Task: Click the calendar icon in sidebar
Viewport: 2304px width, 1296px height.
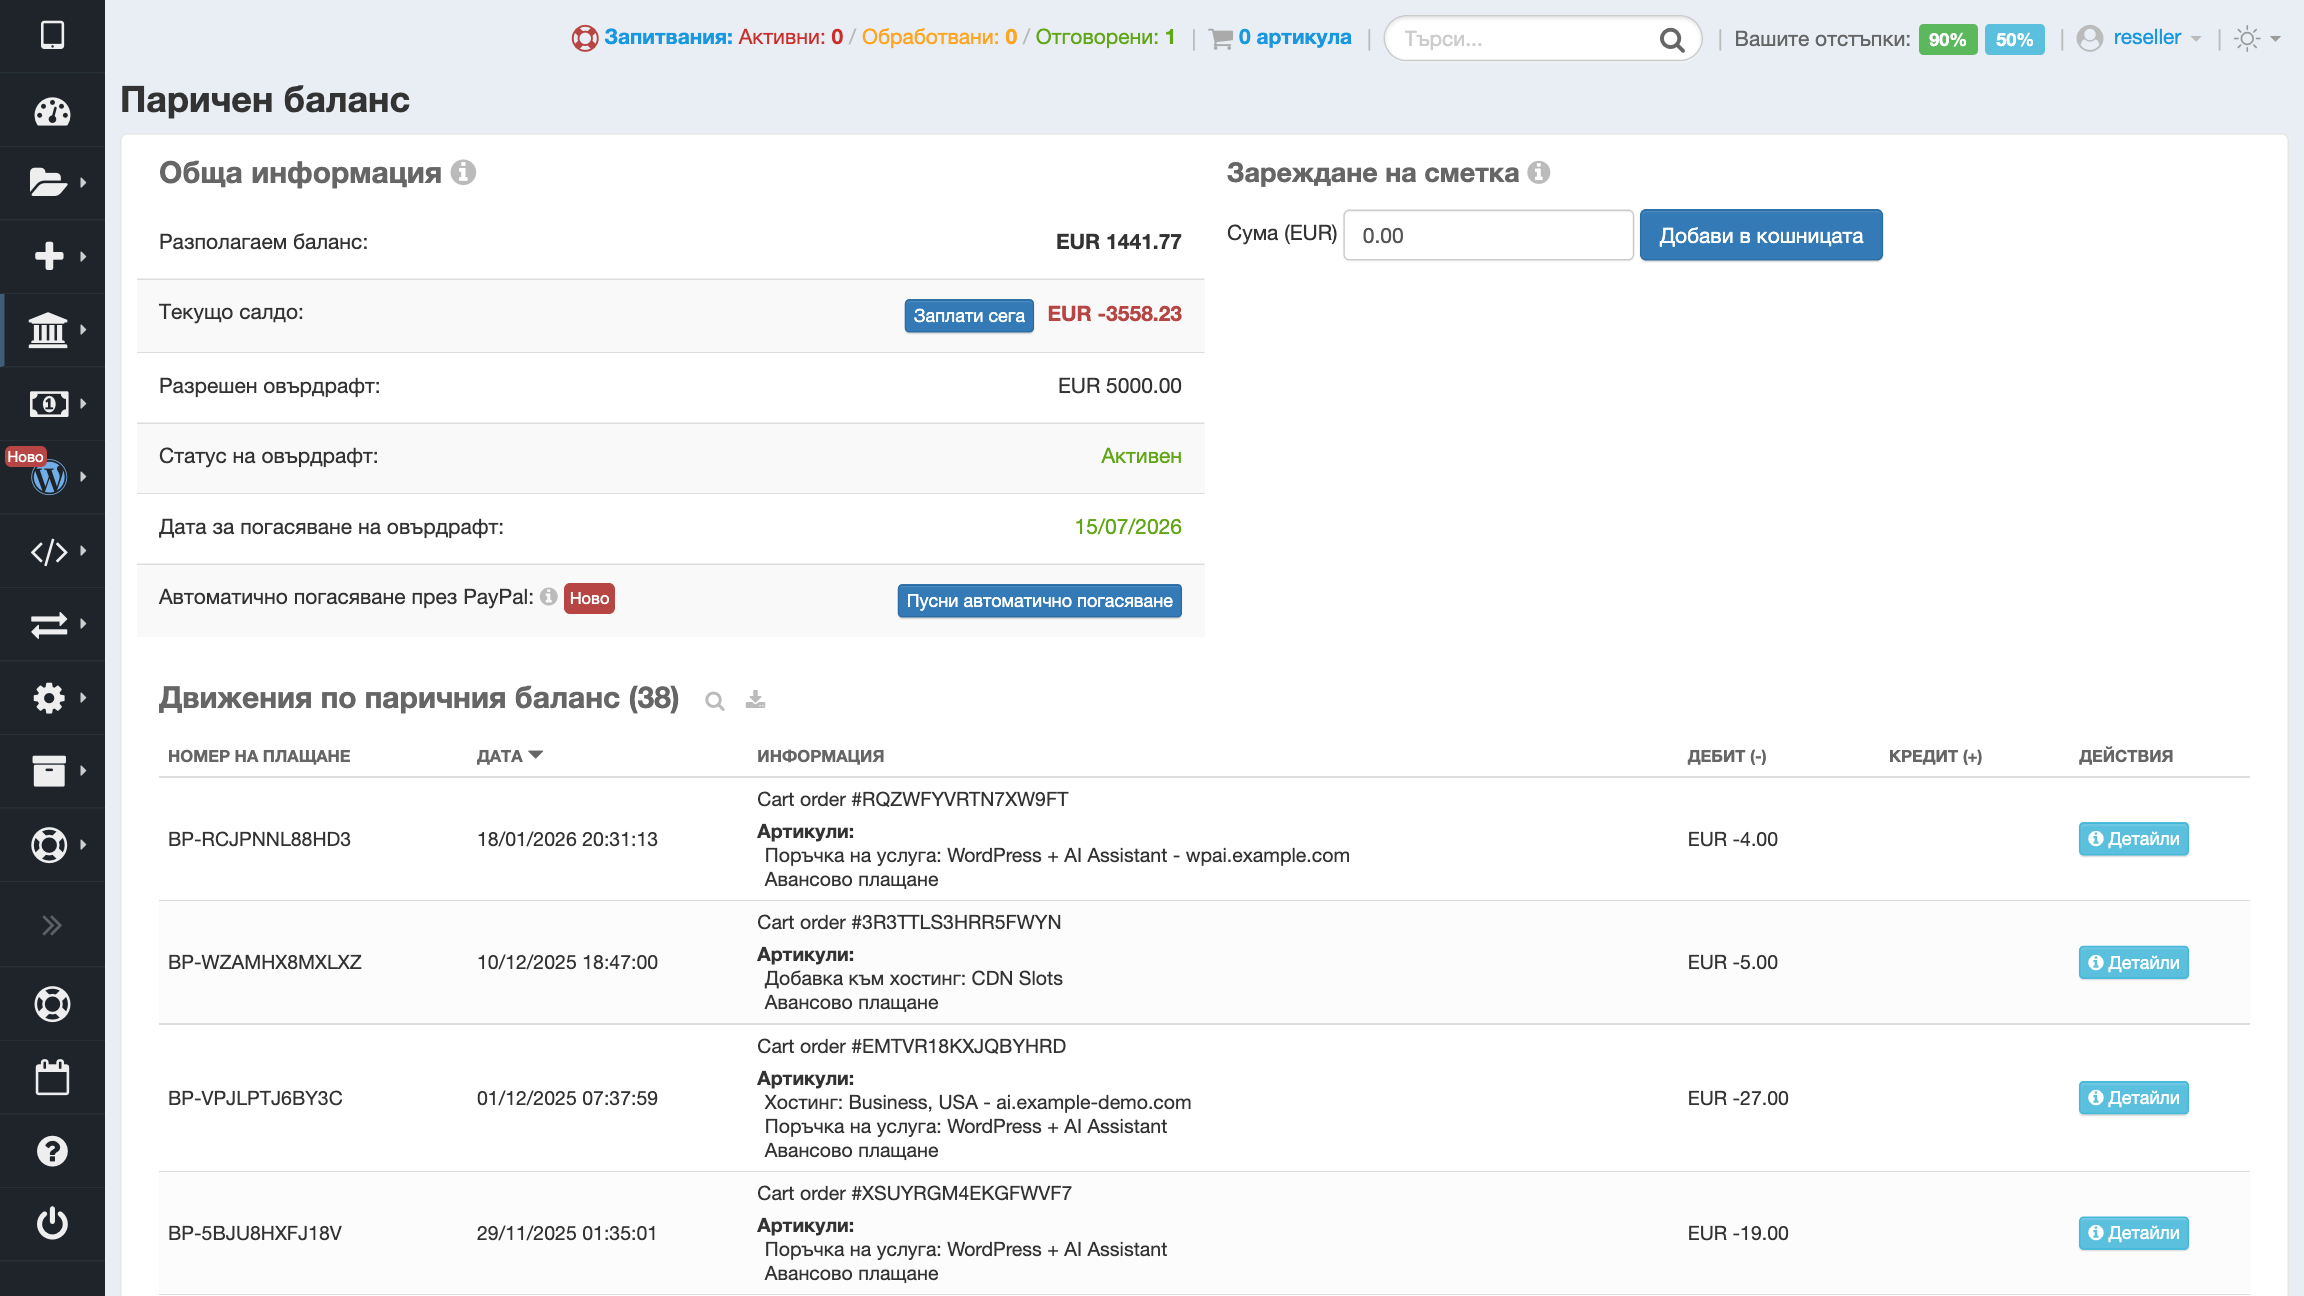Action: point(52,1077)
